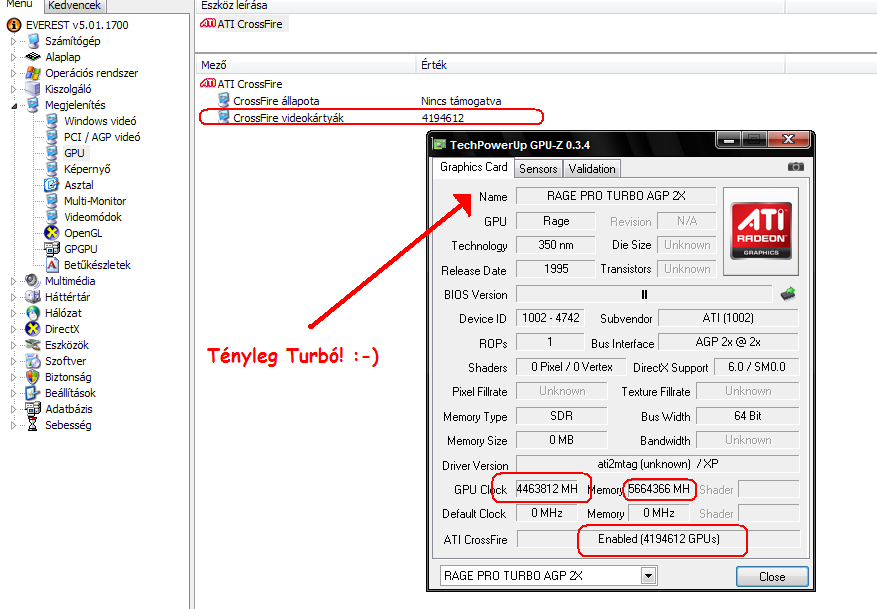Image resolution: width=877 pixels, height=609 pixels.
Task: Open the Betűkészletek fonts icon
Action: click(x=52, y=265)
